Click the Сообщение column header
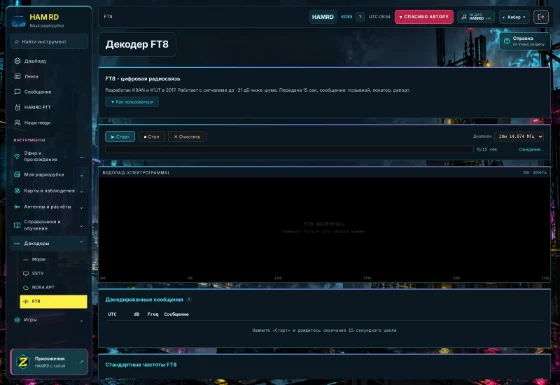This screenshot has height=385, width=560. click(x=176, y=314)
